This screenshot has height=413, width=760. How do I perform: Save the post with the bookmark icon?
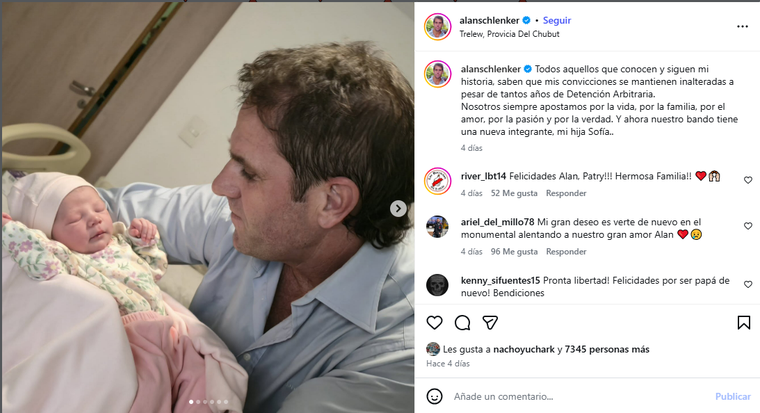pos(743,323)
